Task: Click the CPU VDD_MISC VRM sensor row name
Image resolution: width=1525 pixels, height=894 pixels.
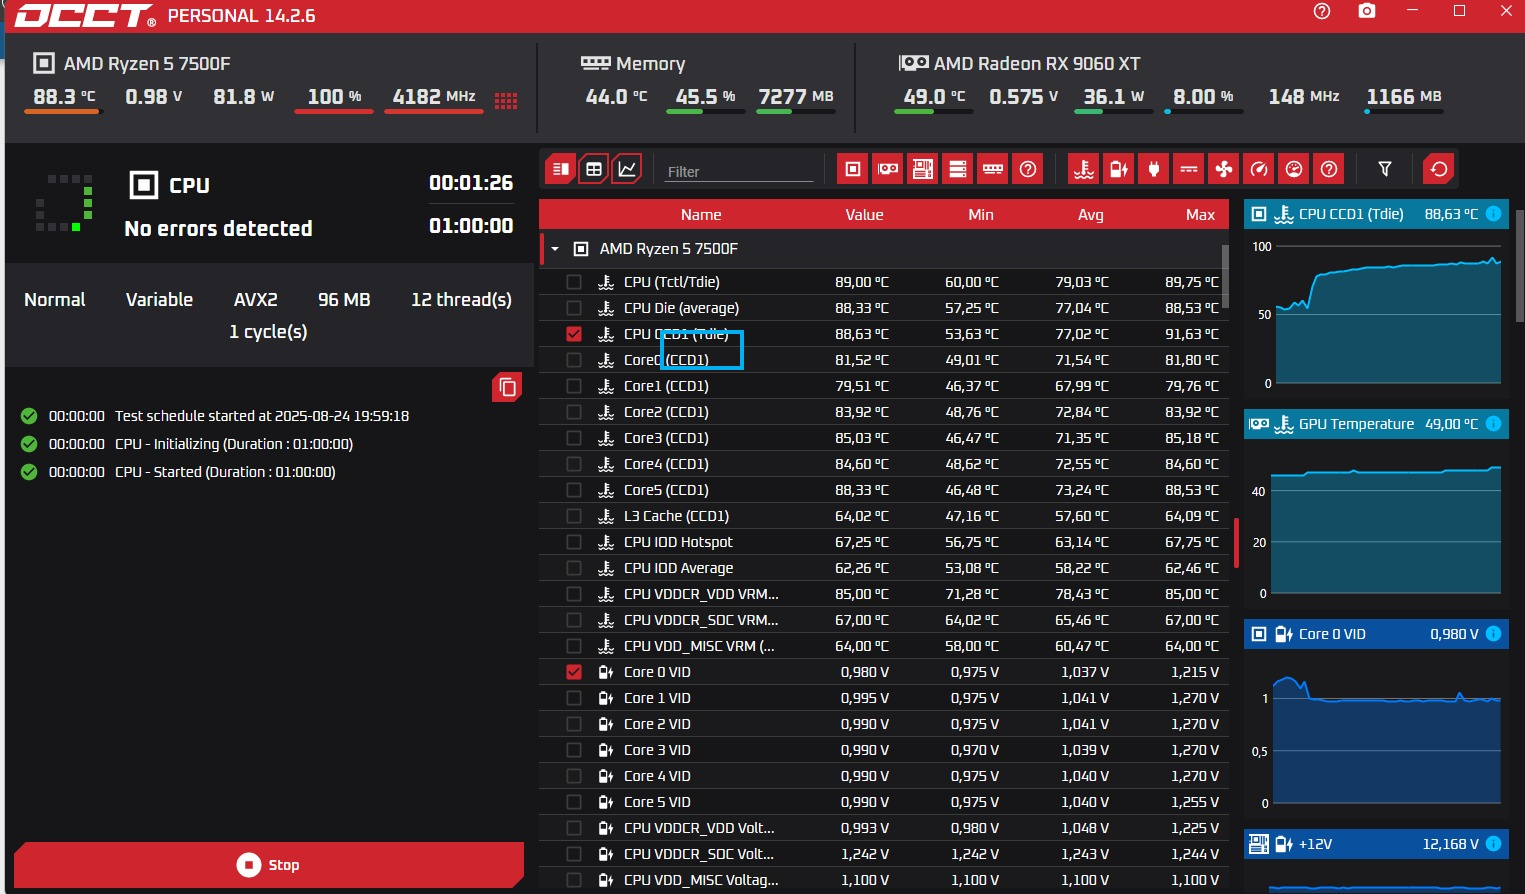Action: (699, 646)
